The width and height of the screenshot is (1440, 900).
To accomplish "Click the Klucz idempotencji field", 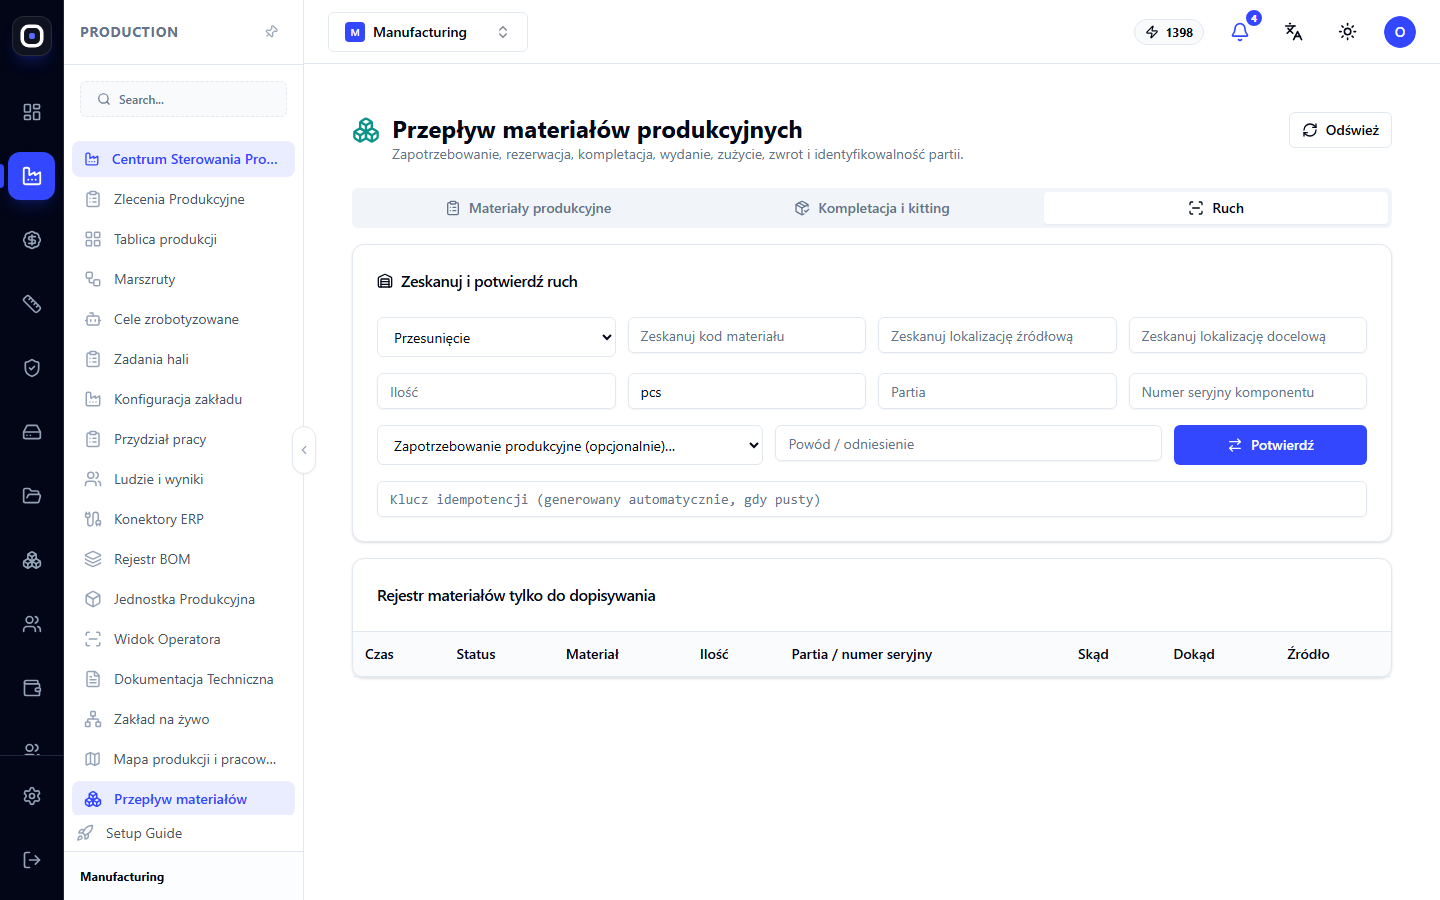I will point(872,499).
